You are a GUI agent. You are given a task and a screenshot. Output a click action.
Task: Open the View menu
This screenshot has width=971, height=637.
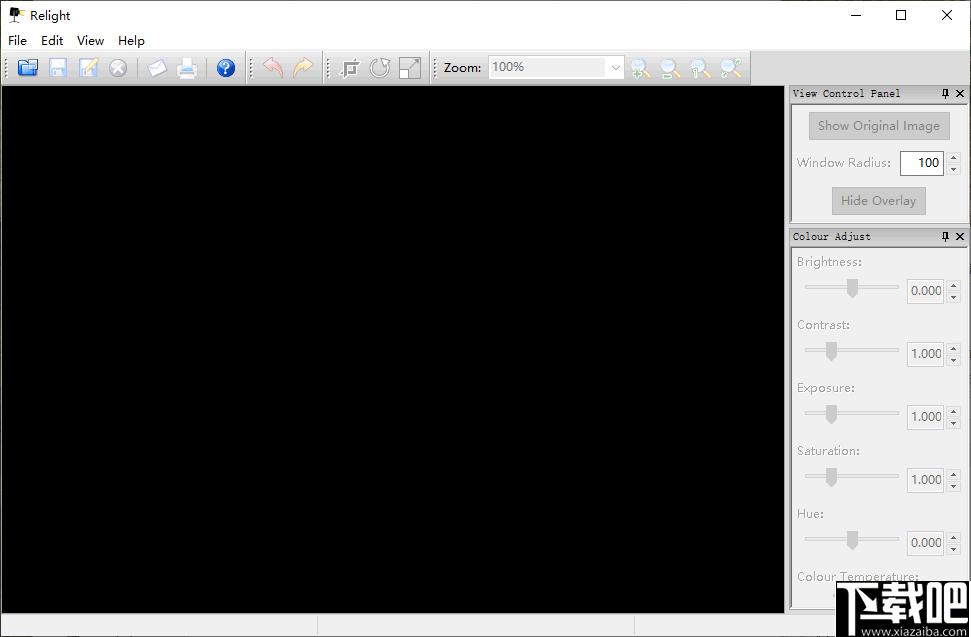tap(90, 41)
